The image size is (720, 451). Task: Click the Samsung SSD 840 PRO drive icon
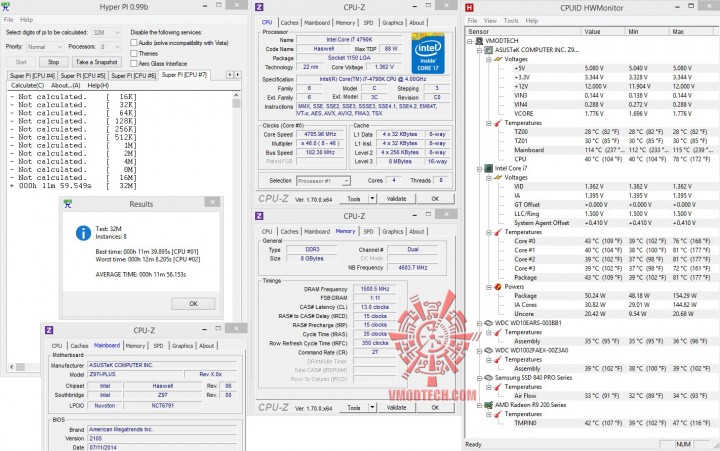(x=489, y=378)
